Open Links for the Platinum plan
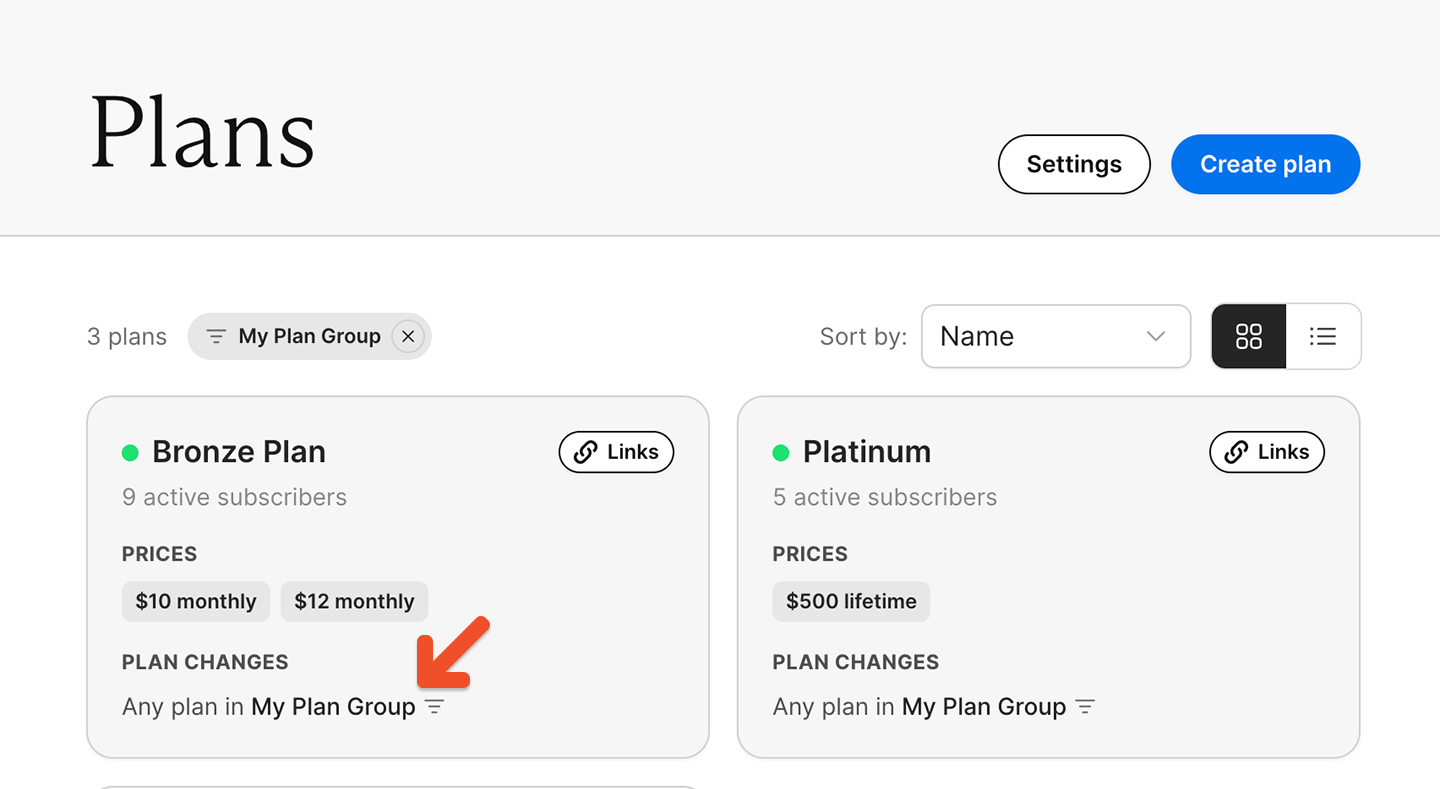This screenshot has width=1440, height=789. [x=1267, y=452]
